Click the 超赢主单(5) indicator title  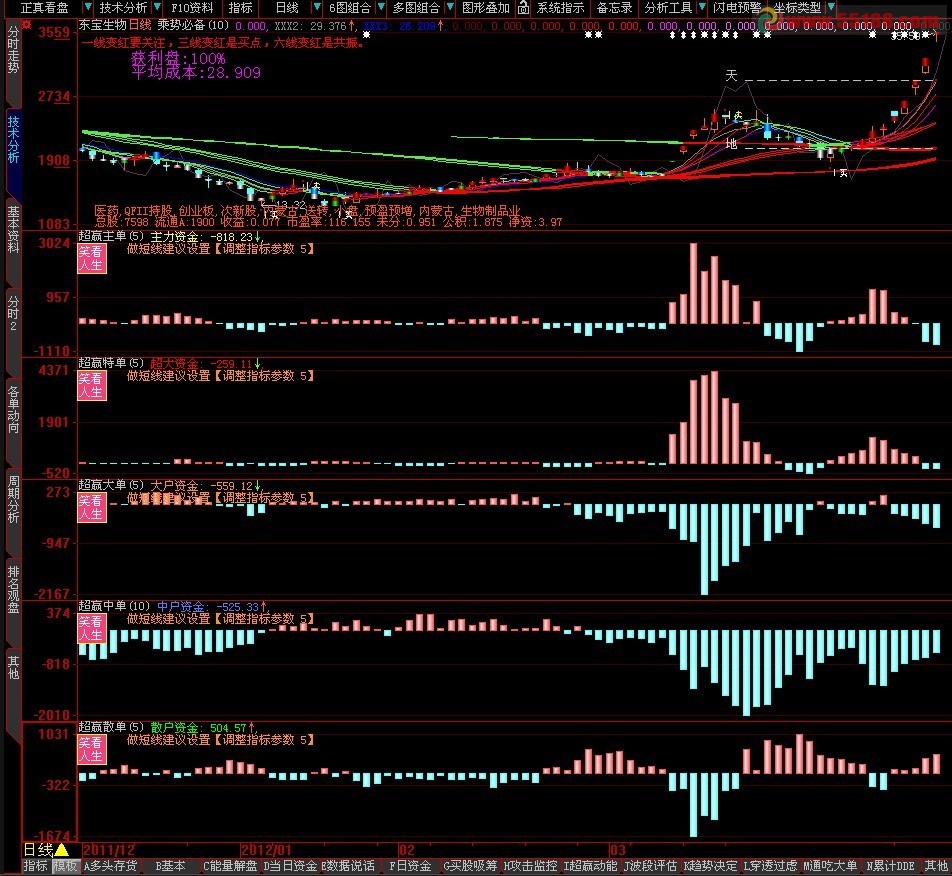pos(111,236)
